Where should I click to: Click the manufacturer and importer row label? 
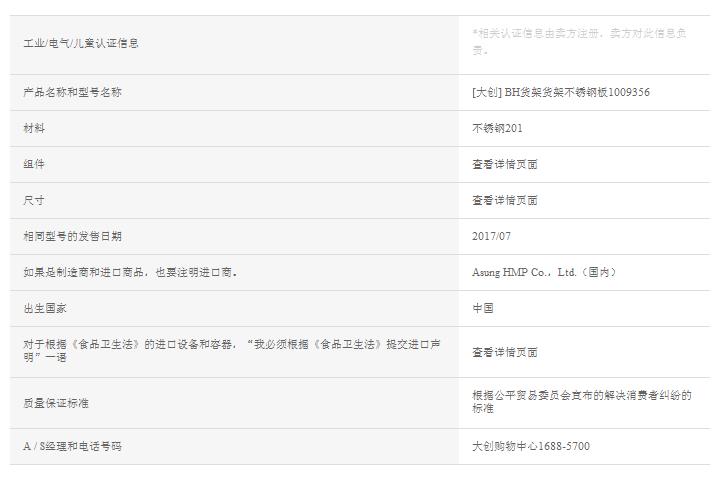[x=130, y=272]
